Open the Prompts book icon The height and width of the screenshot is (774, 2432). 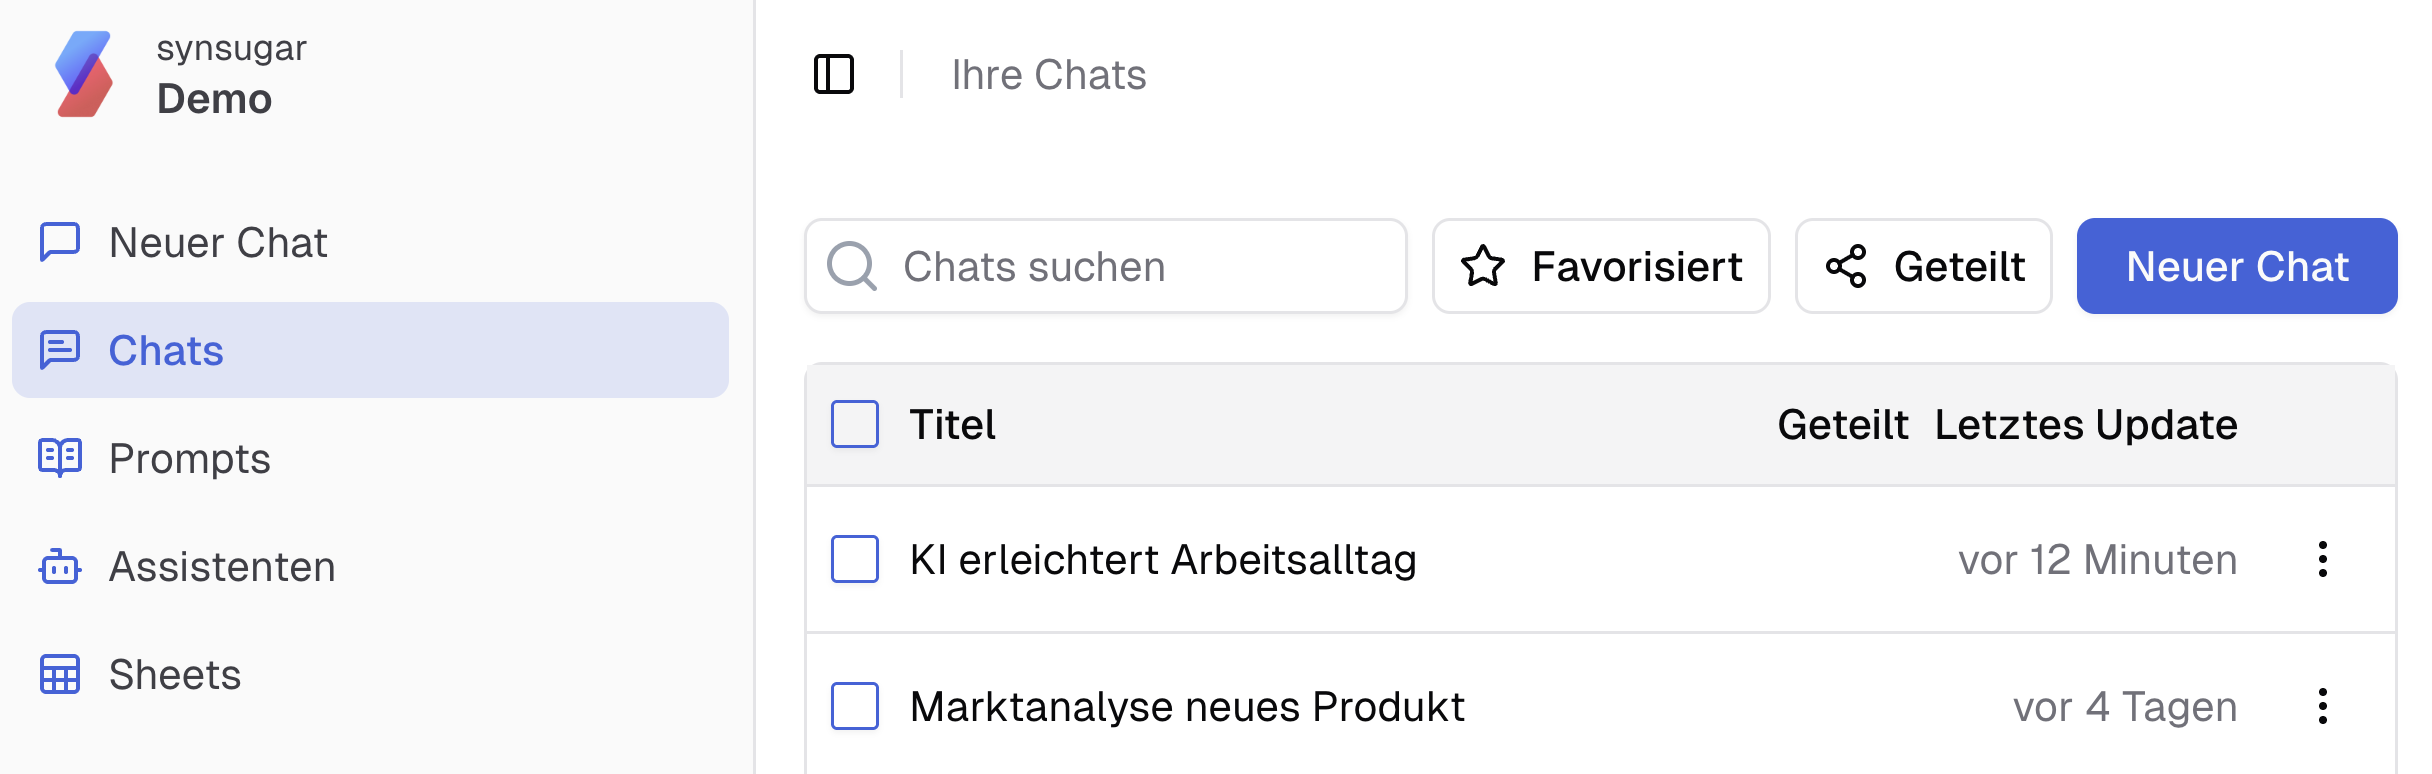pyautogui.click(x=61, y=458)
